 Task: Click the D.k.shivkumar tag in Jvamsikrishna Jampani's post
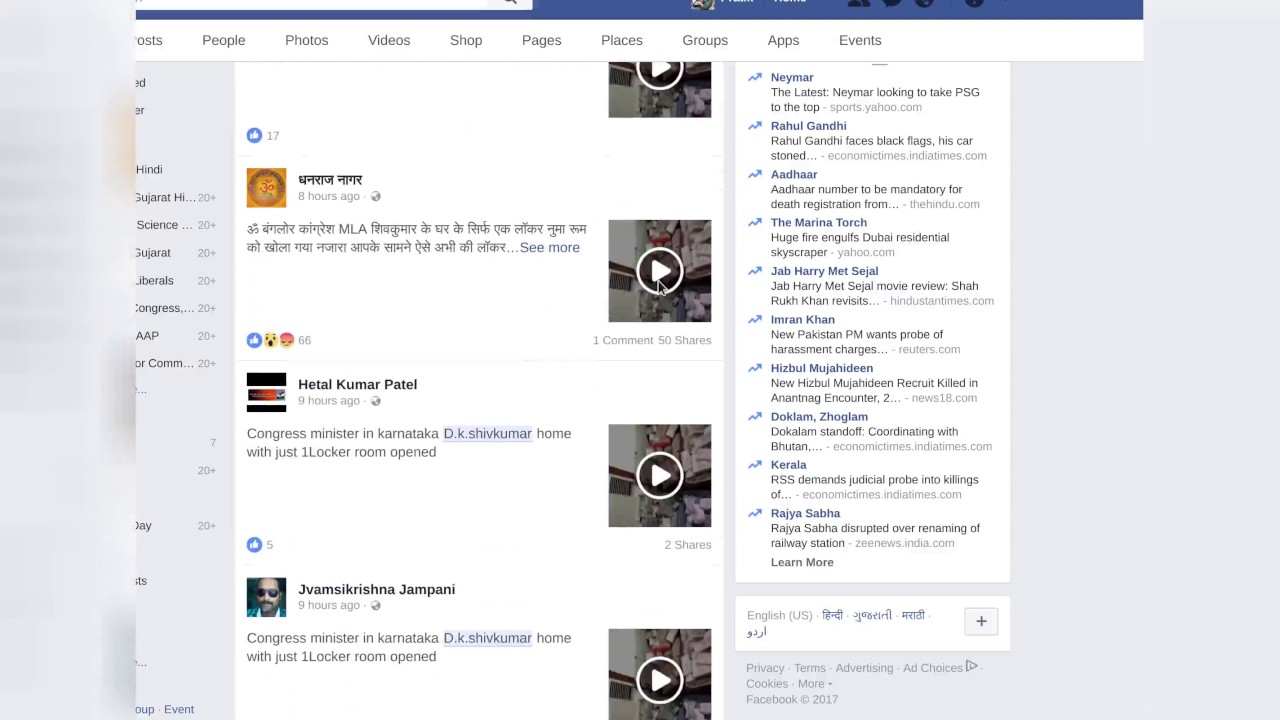tap(488, 638)
